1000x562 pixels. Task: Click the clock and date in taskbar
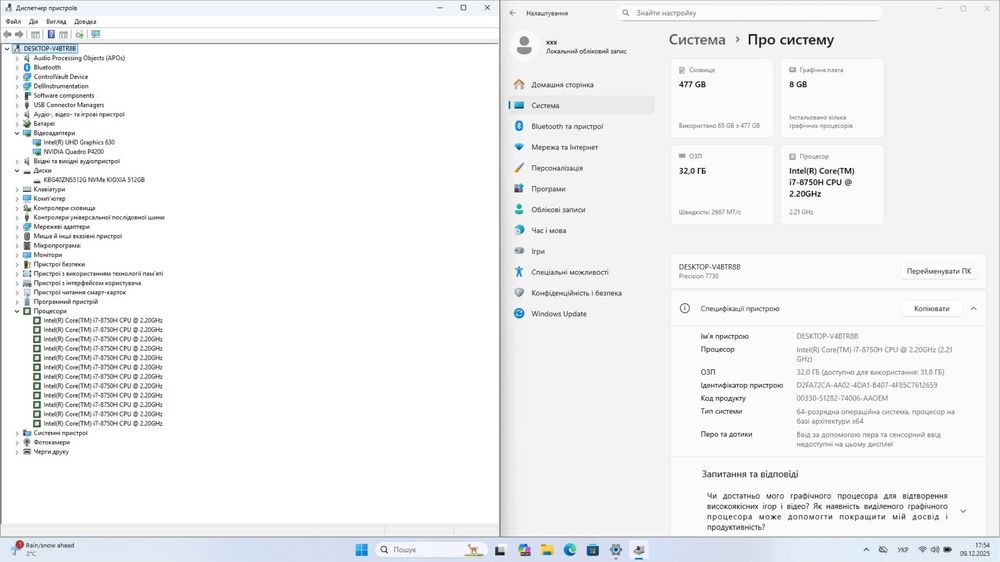[x=975, y=549]
